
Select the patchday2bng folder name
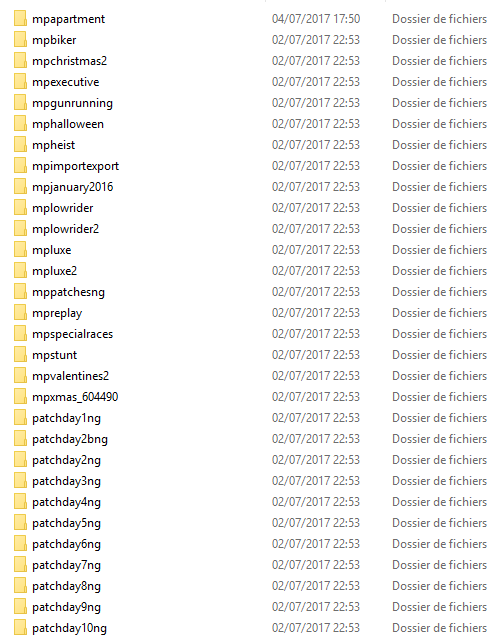70,439
